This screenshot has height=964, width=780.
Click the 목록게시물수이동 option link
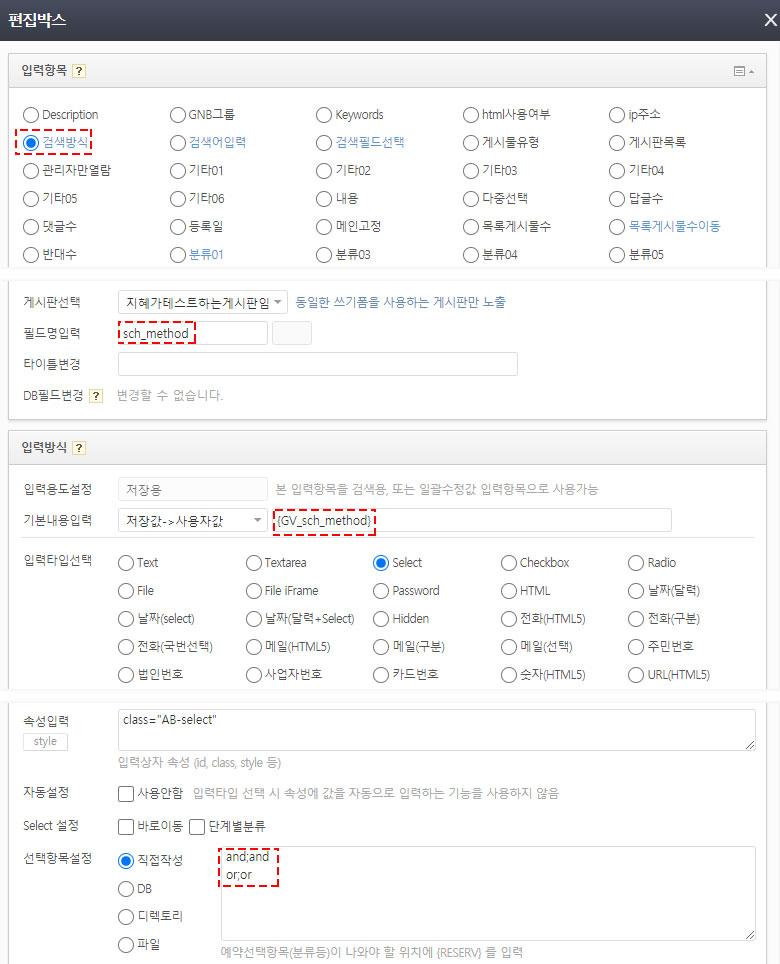tap(666, 227)
